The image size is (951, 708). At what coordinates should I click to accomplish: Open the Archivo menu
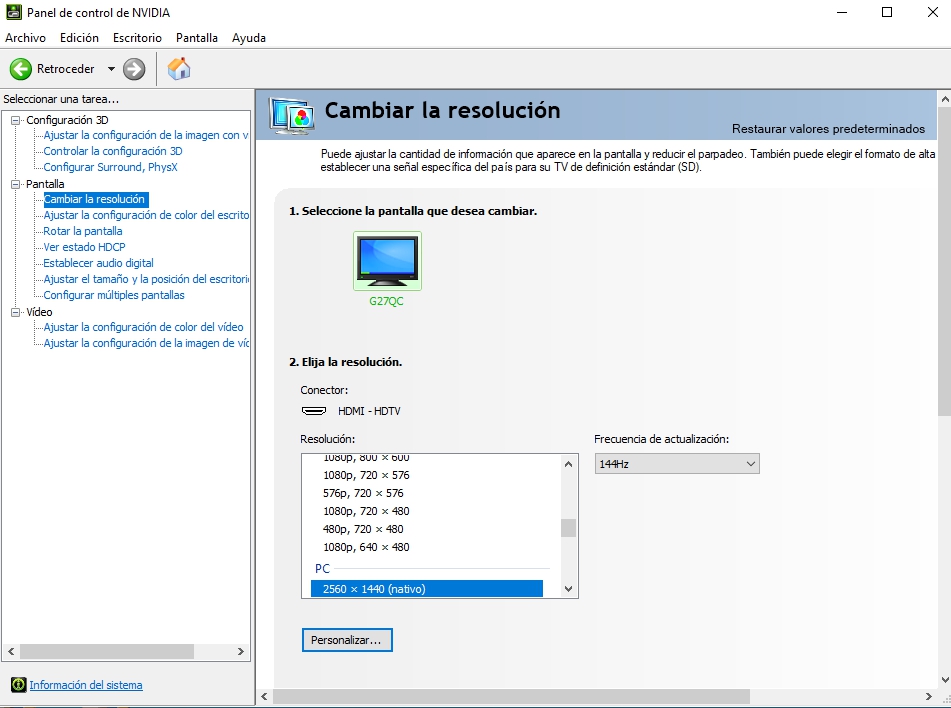tap(25, 38)
